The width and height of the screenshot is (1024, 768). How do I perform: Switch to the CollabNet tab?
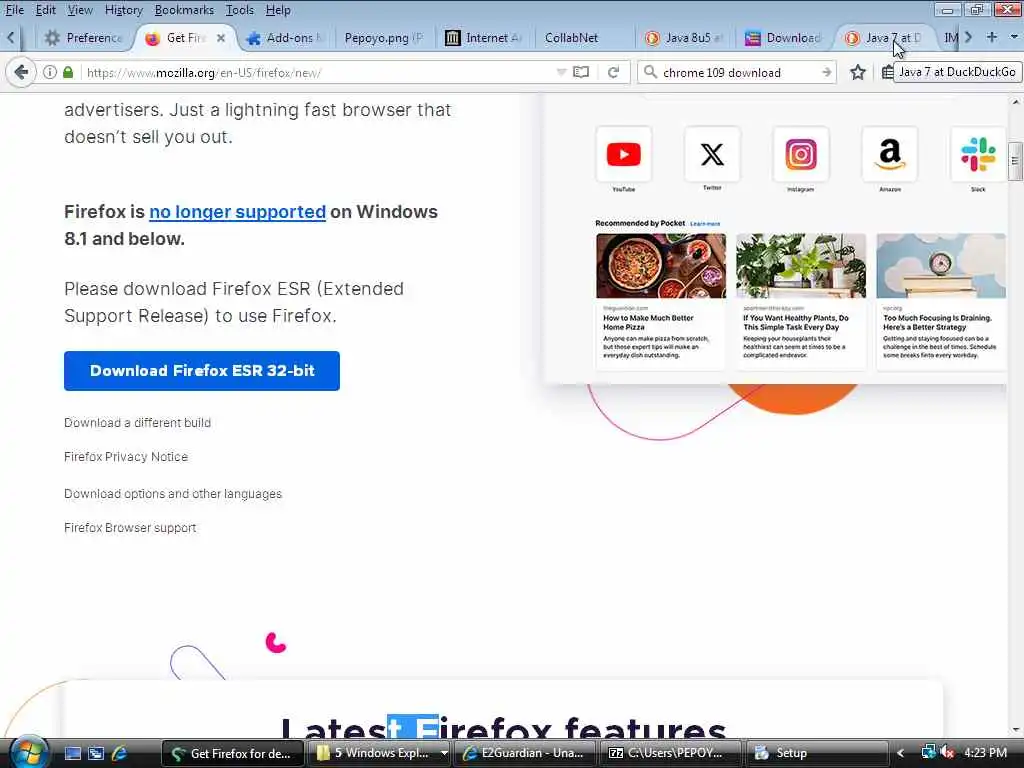[571, 38]
